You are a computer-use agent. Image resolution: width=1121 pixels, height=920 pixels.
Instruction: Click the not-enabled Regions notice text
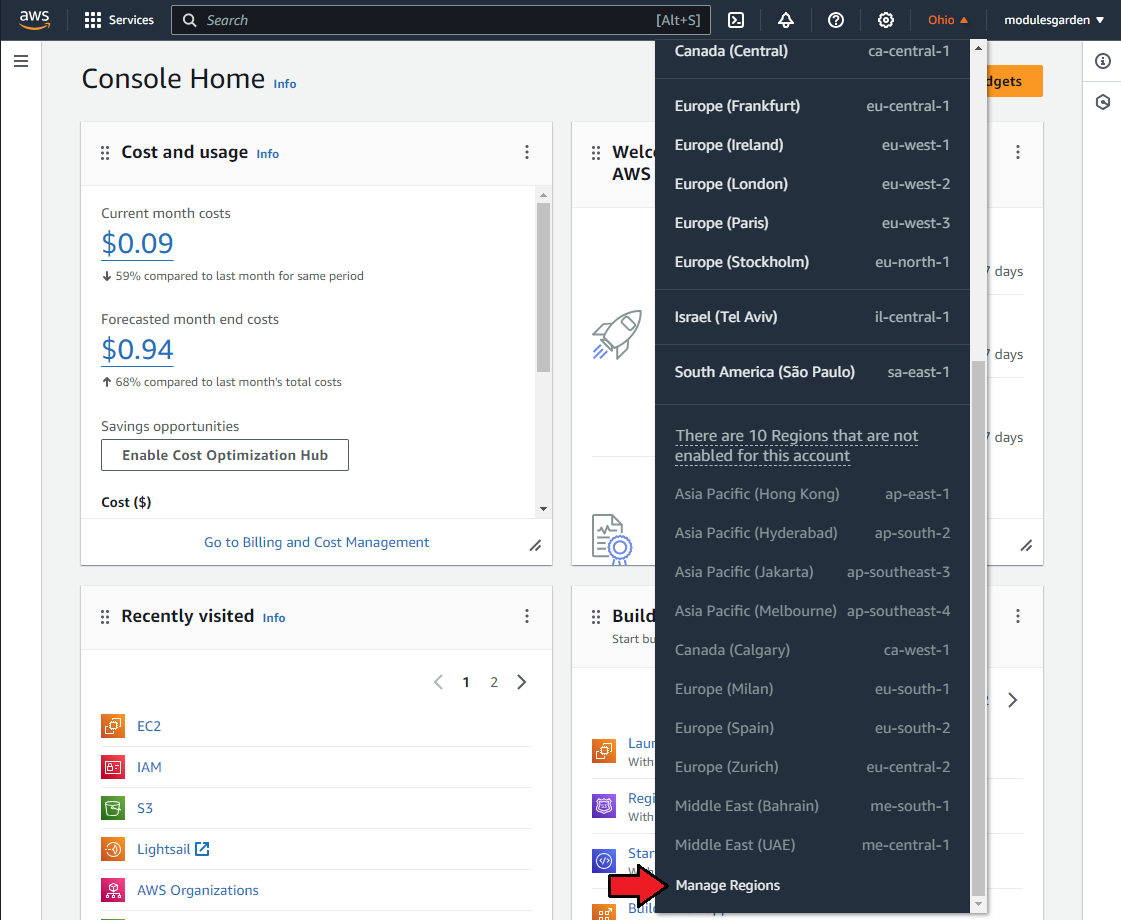click(796, 446)
